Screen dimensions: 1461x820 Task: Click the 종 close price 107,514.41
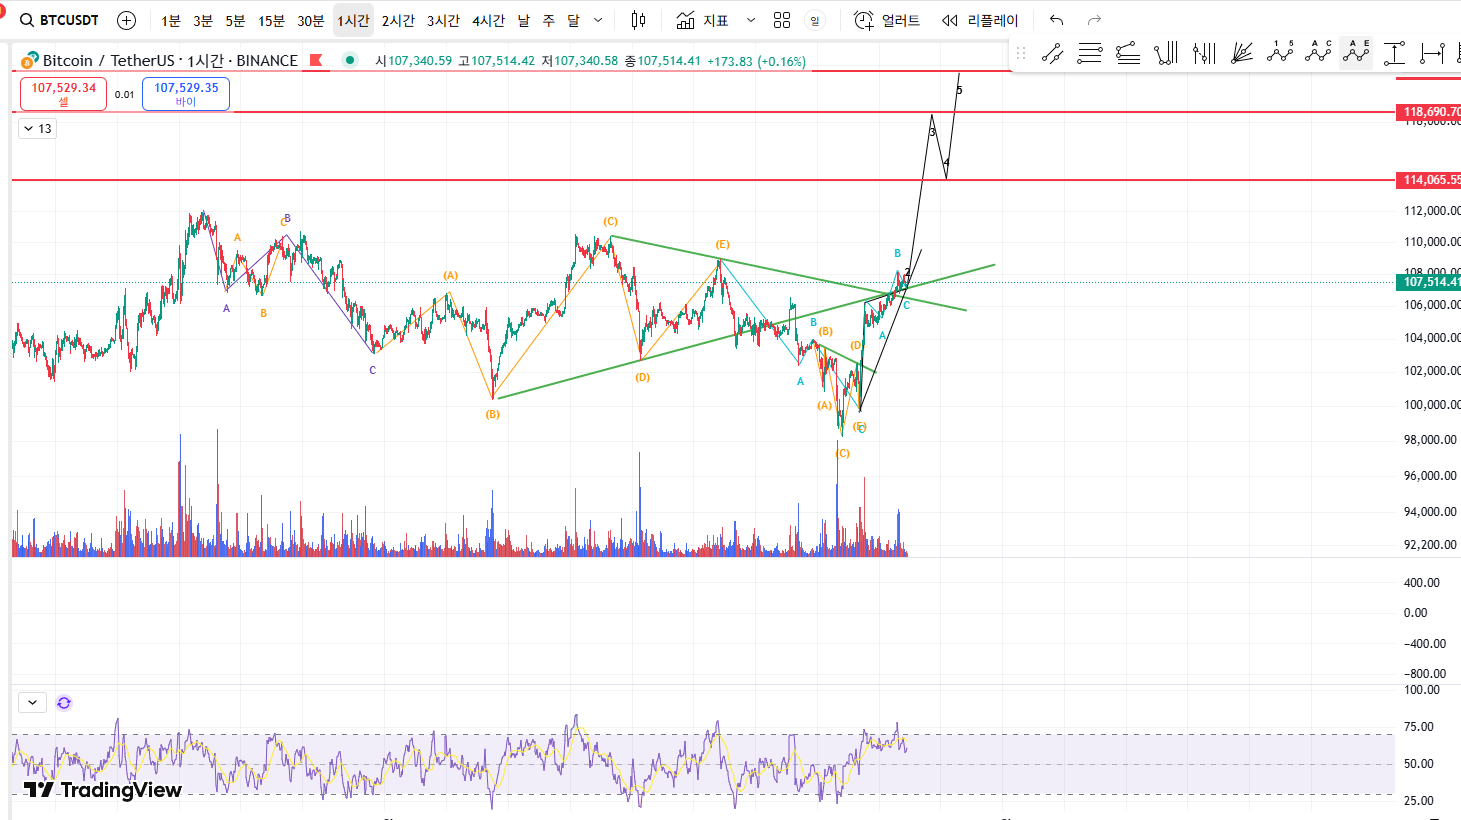click(663, 61)
